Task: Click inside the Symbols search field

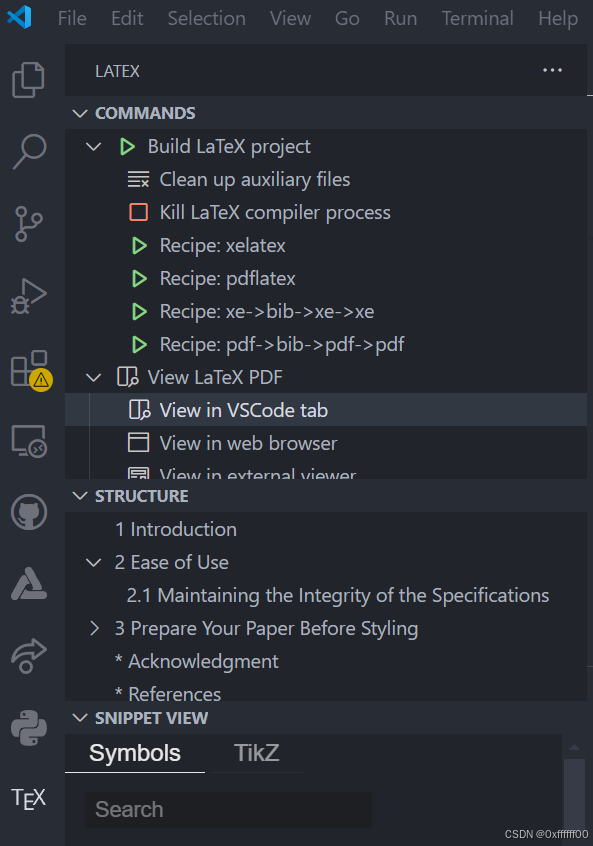Action: pyautogui.click(x=228, y=809)
